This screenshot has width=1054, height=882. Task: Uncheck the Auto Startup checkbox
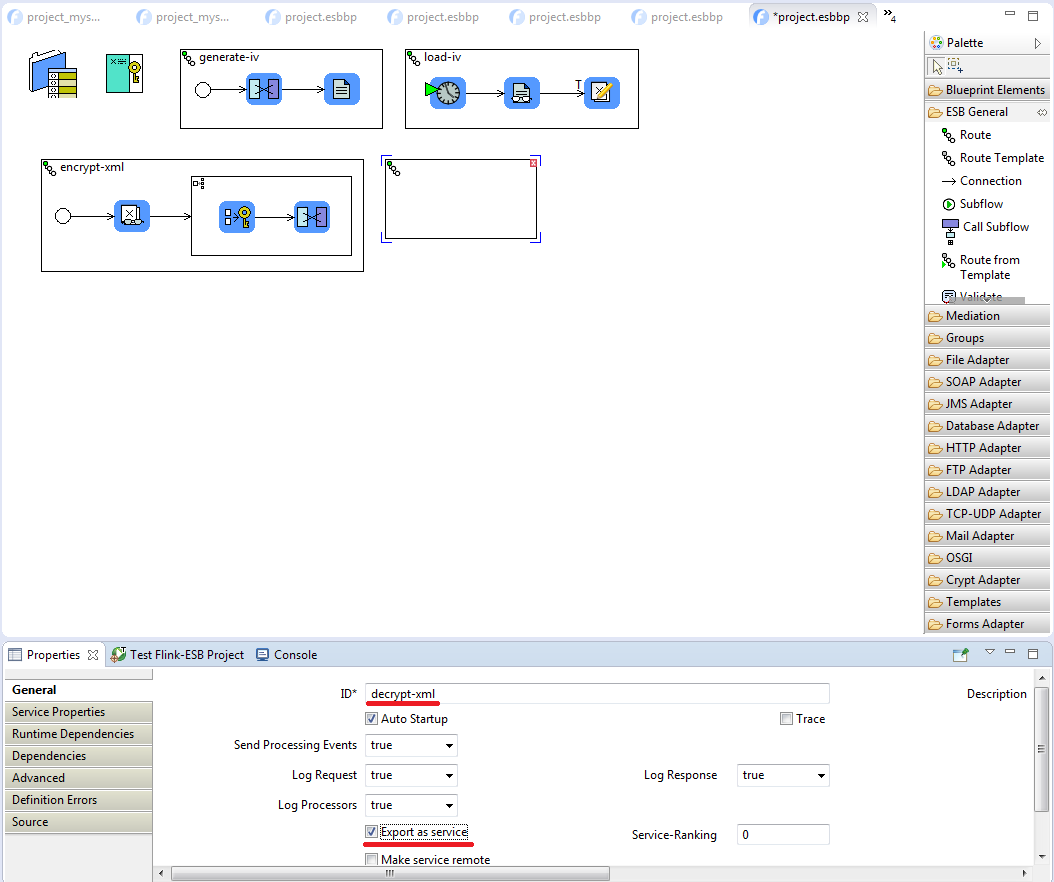point(372,719)
